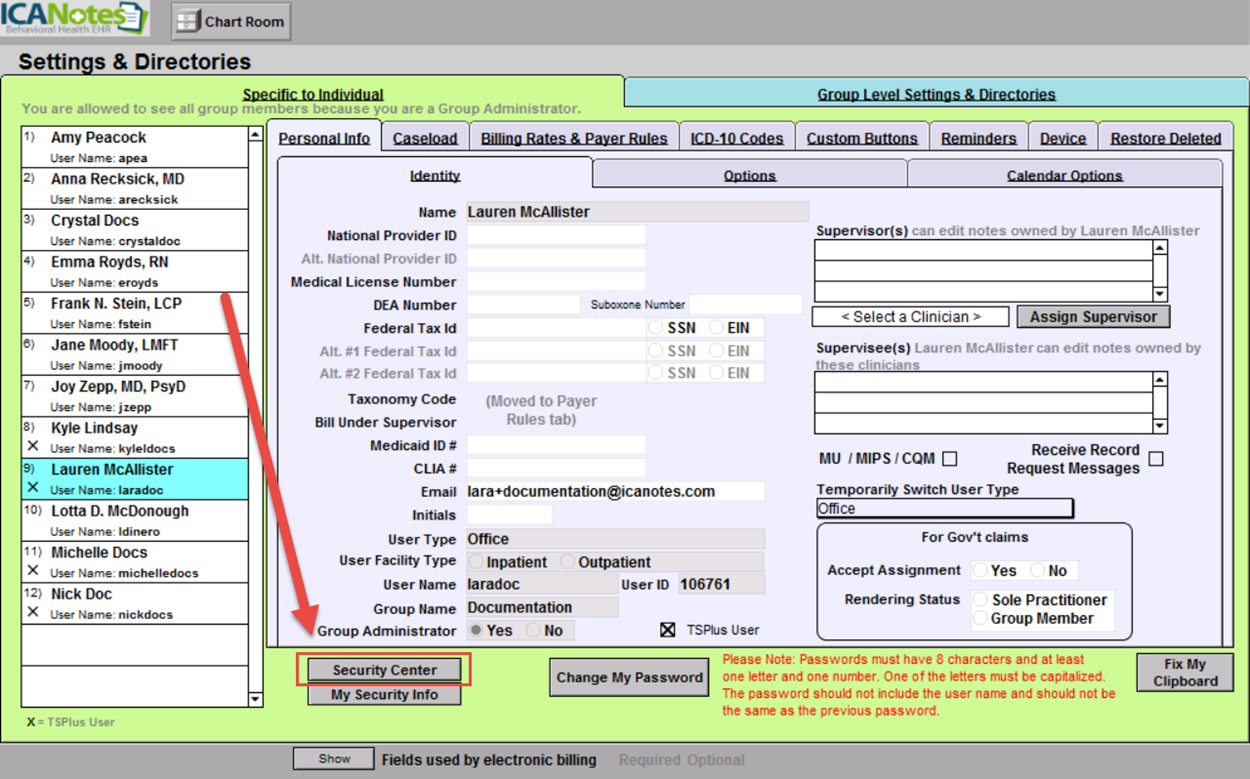Viewport: 1250px width, 779px height.
Task: Open Temporarily Switch User Type dropdown
Action: pos(944,508)
